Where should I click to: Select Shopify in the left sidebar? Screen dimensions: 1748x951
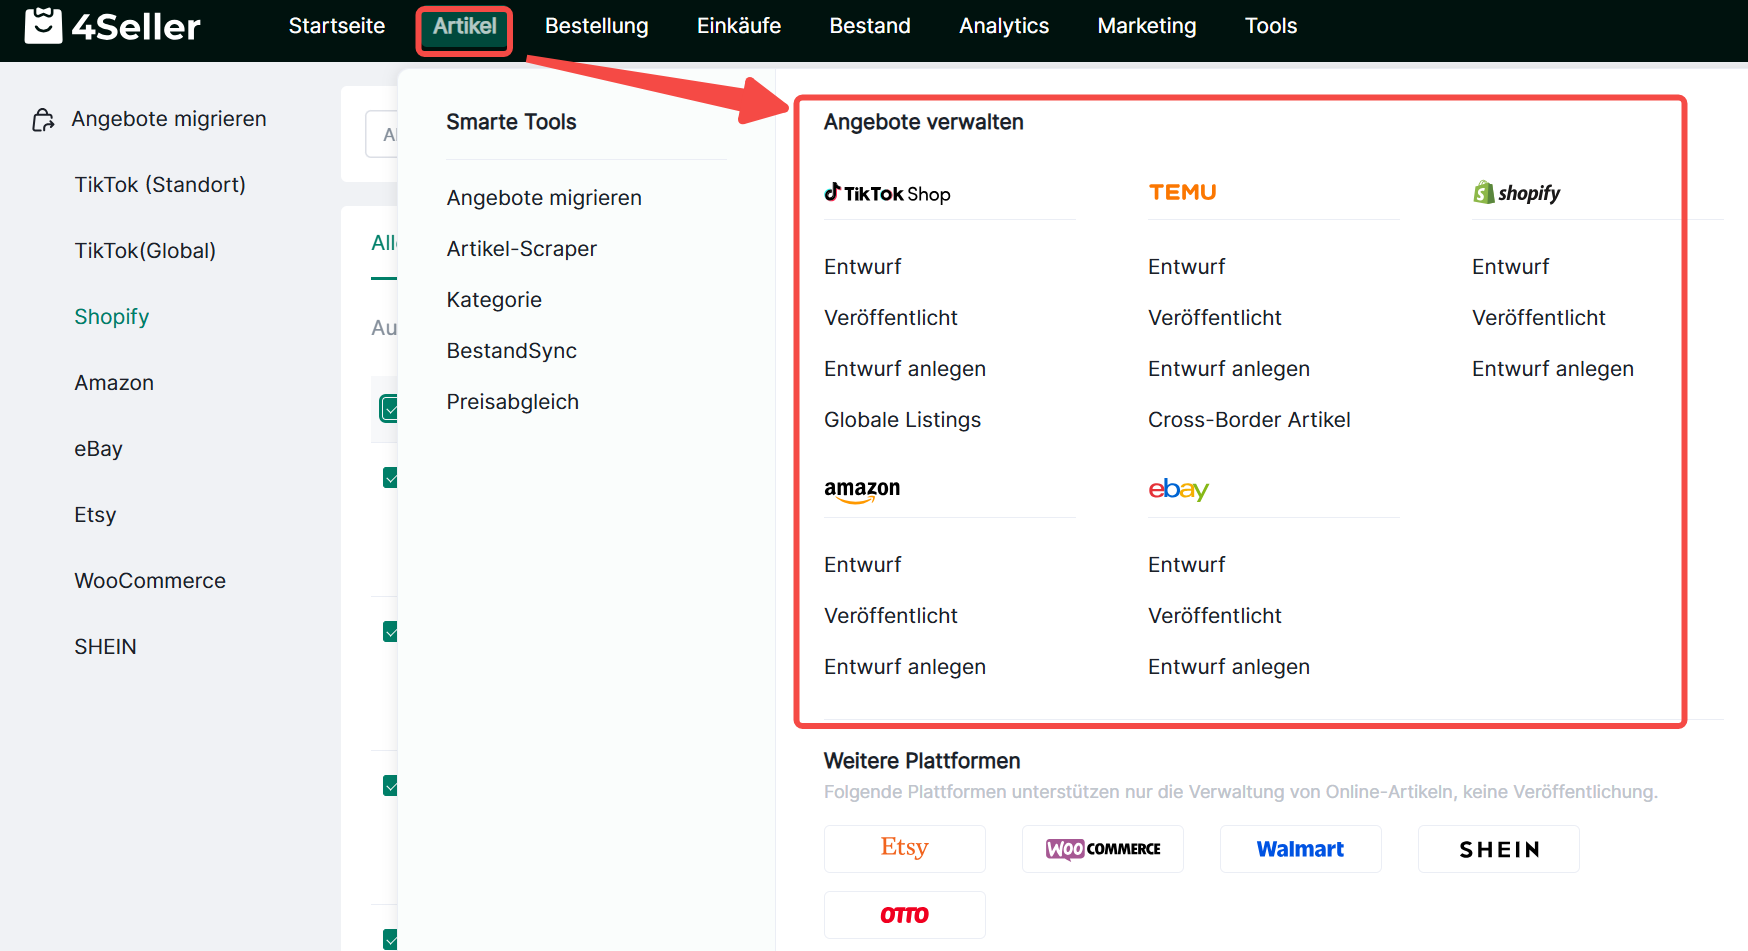(x=112, y=317)
